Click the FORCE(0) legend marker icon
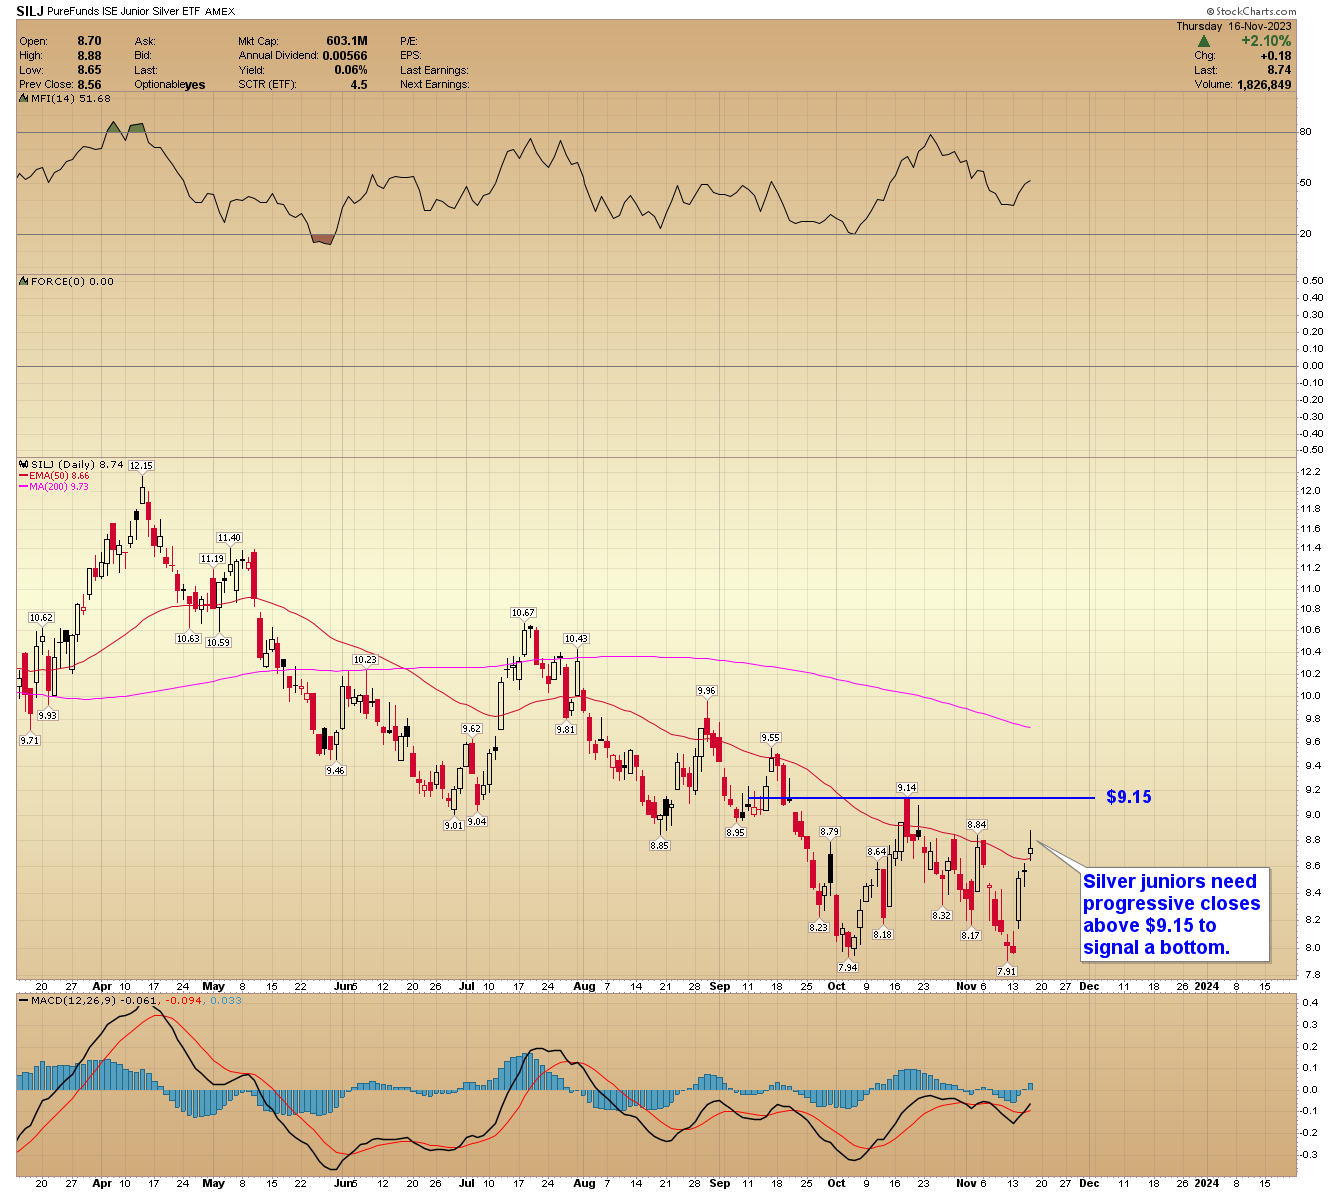This screenshot has width=1340, height=1192. pos(24,281)
